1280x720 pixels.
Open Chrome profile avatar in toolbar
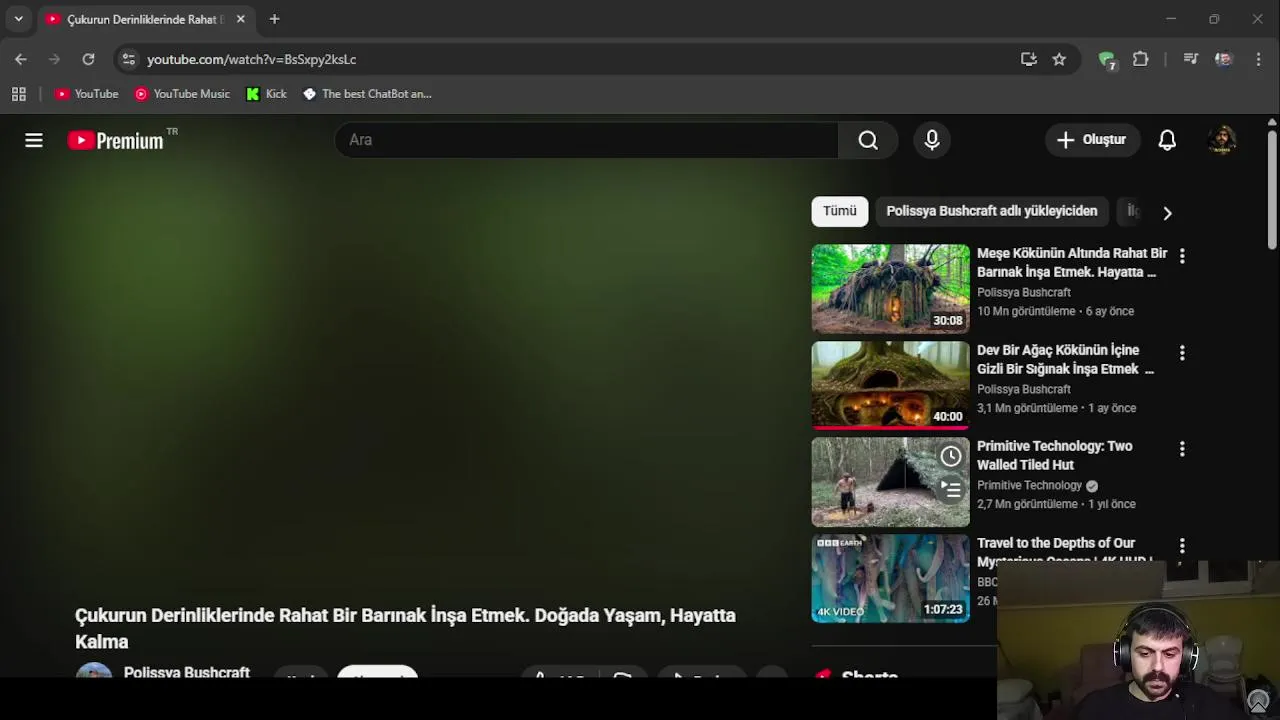1223,59
